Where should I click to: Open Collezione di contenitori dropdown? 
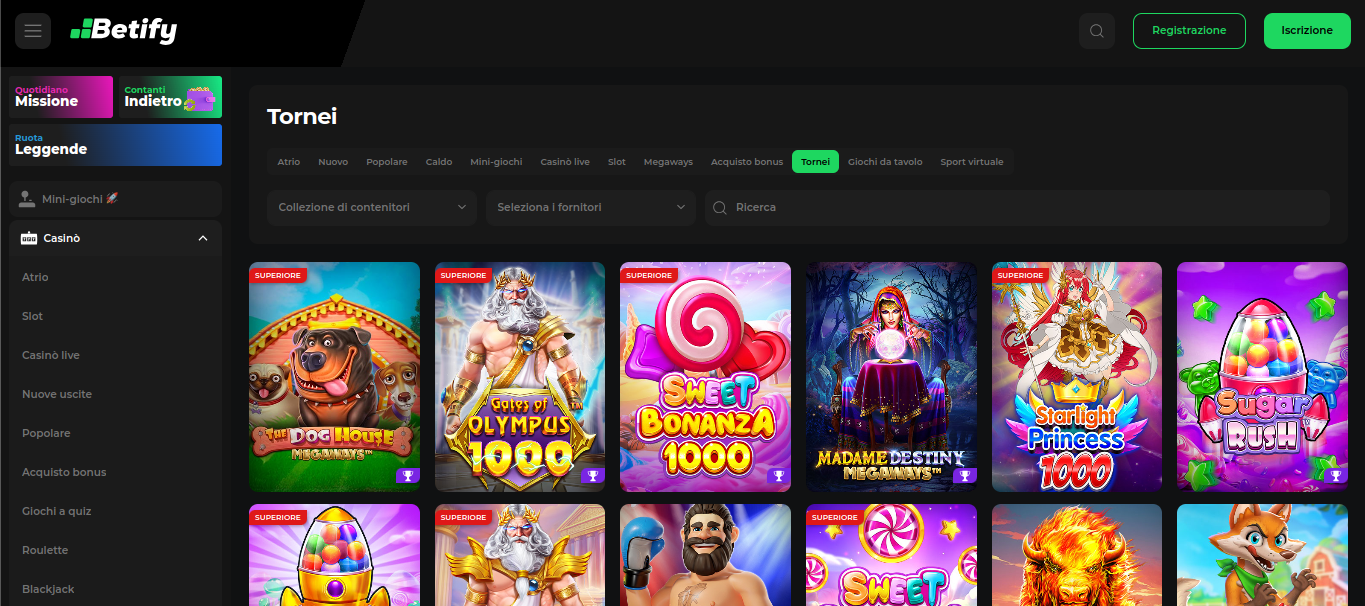pos(372,207)
